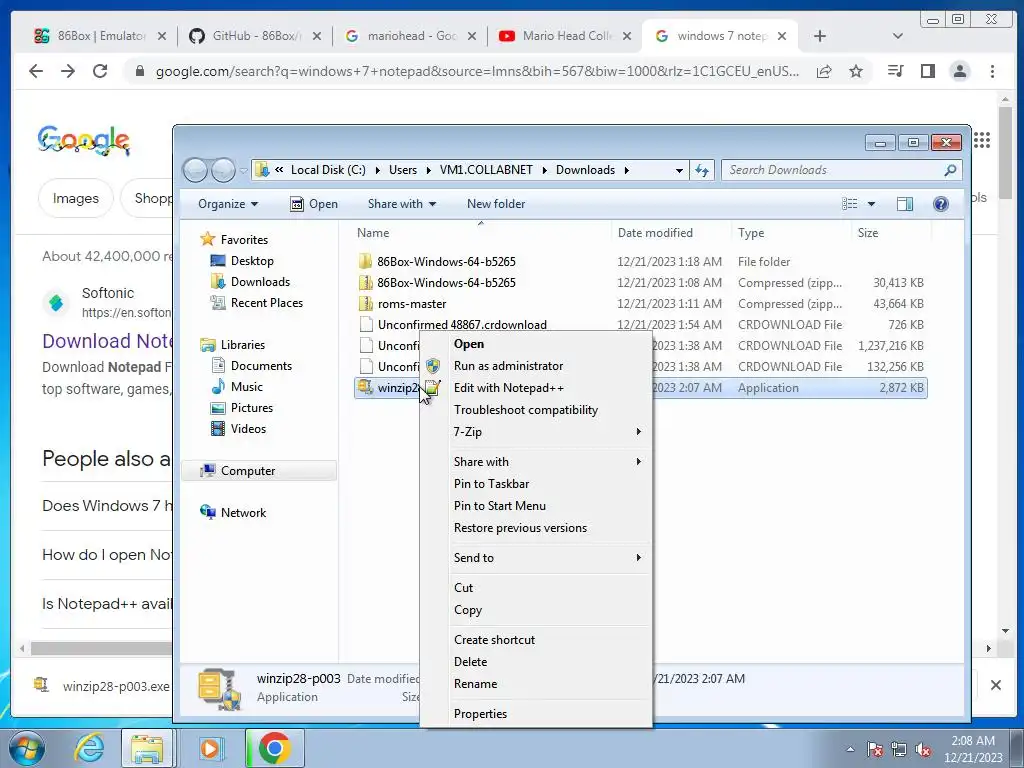Open Pictures library
This screenshot has height=768, width=1024.
click(x=251, y=408)
